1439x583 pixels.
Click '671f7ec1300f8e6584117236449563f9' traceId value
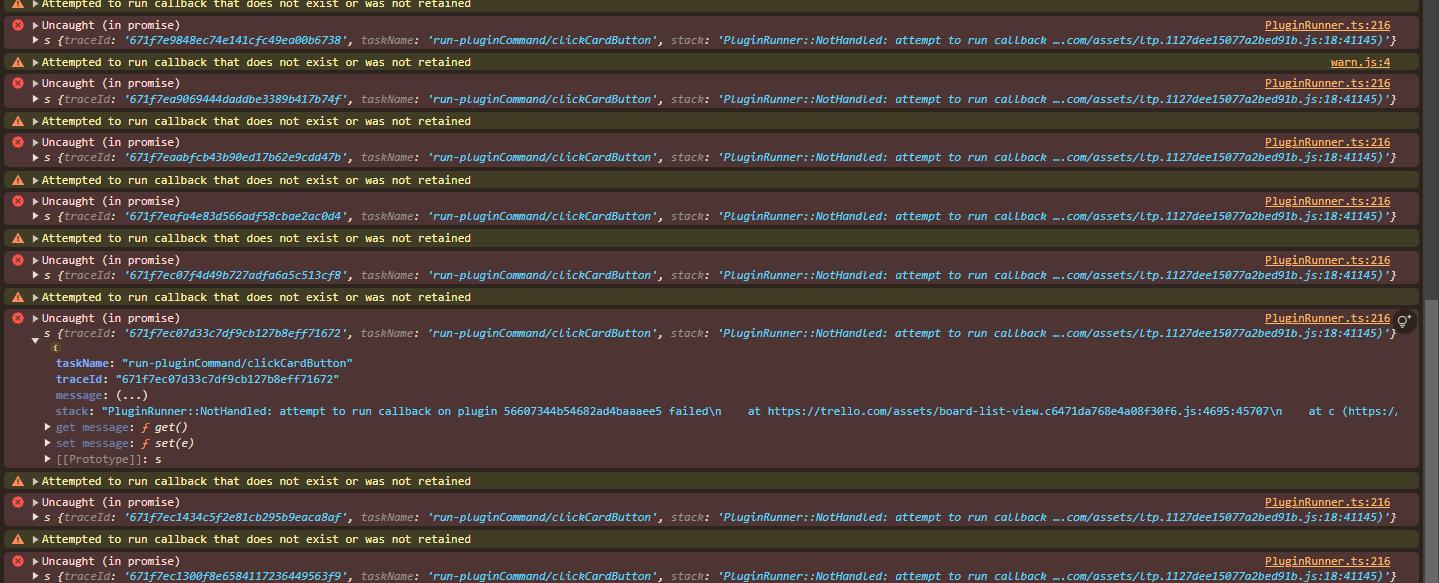click(236, 577)
